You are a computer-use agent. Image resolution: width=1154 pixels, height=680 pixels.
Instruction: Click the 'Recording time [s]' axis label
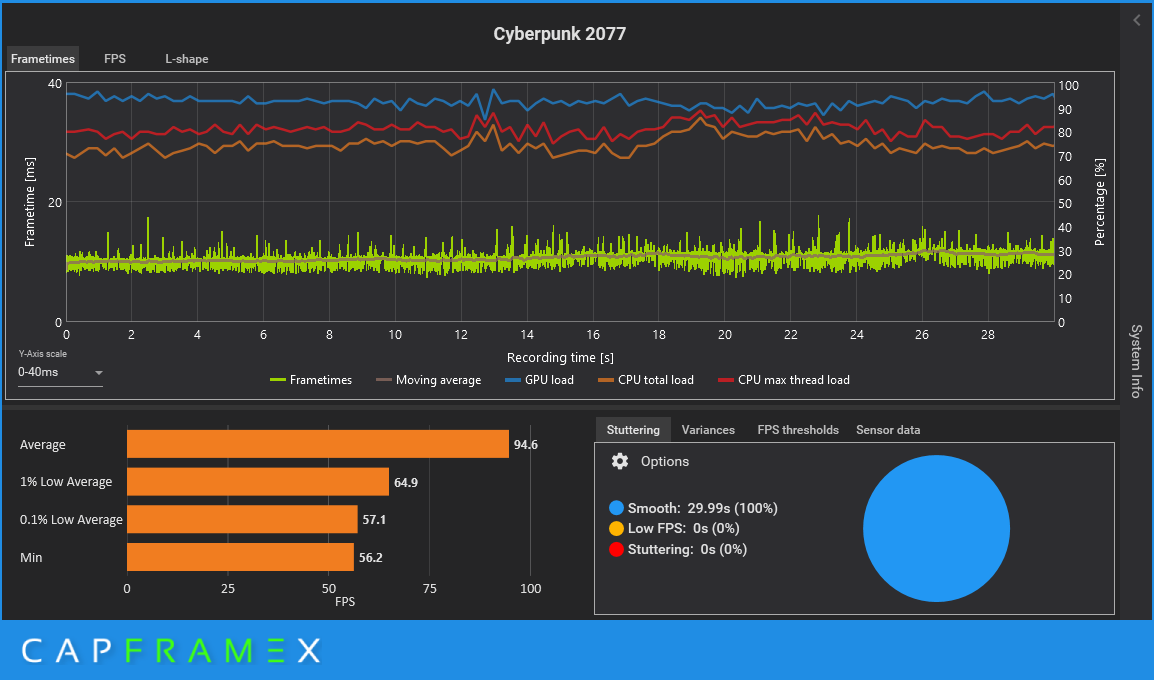click(560, 358)
